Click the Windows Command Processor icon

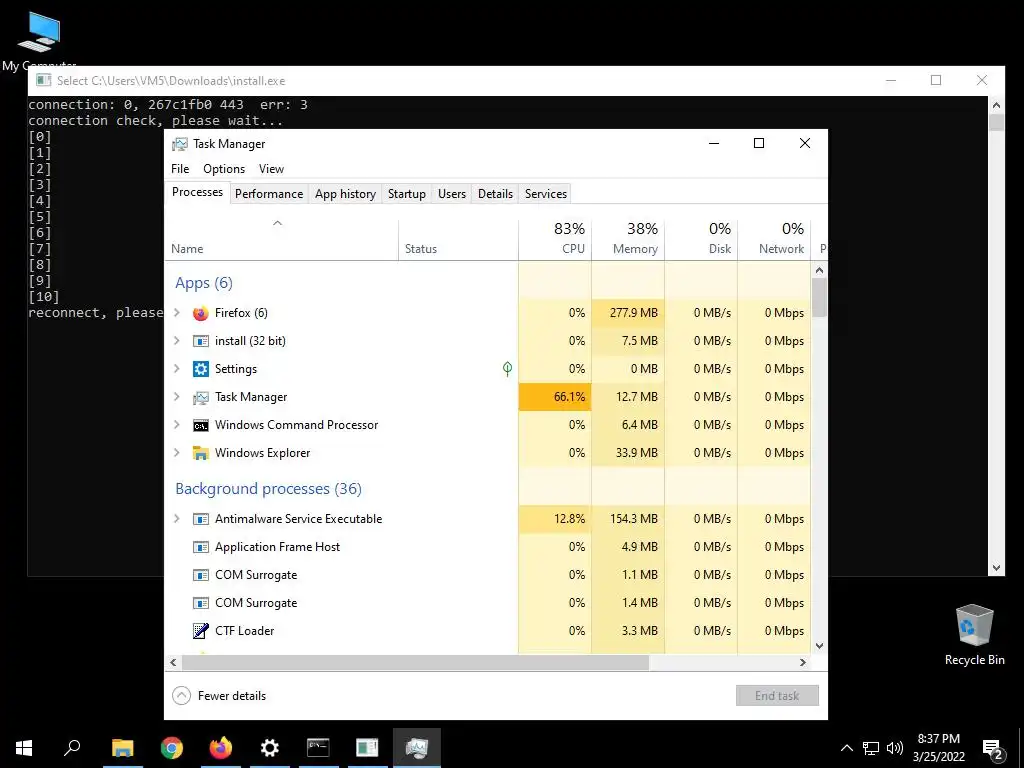click(200, 425)
